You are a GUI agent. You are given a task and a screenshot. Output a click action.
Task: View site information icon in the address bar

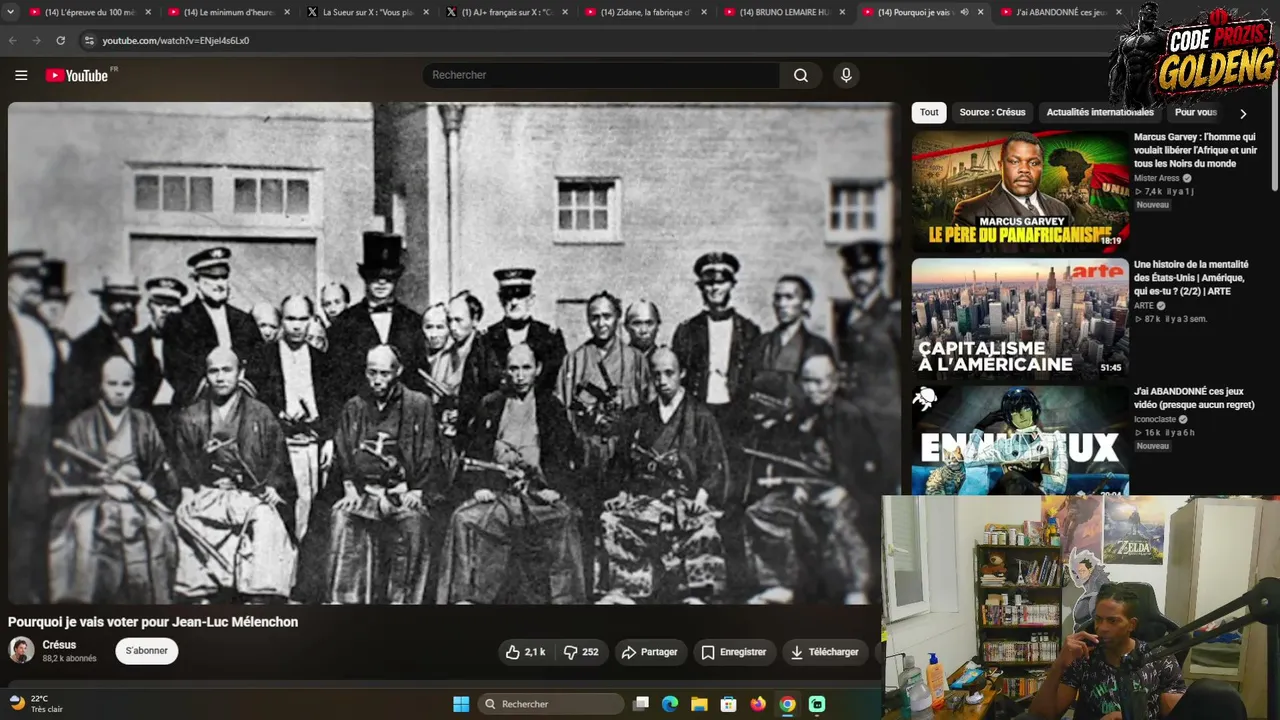[x=89, y=41]
